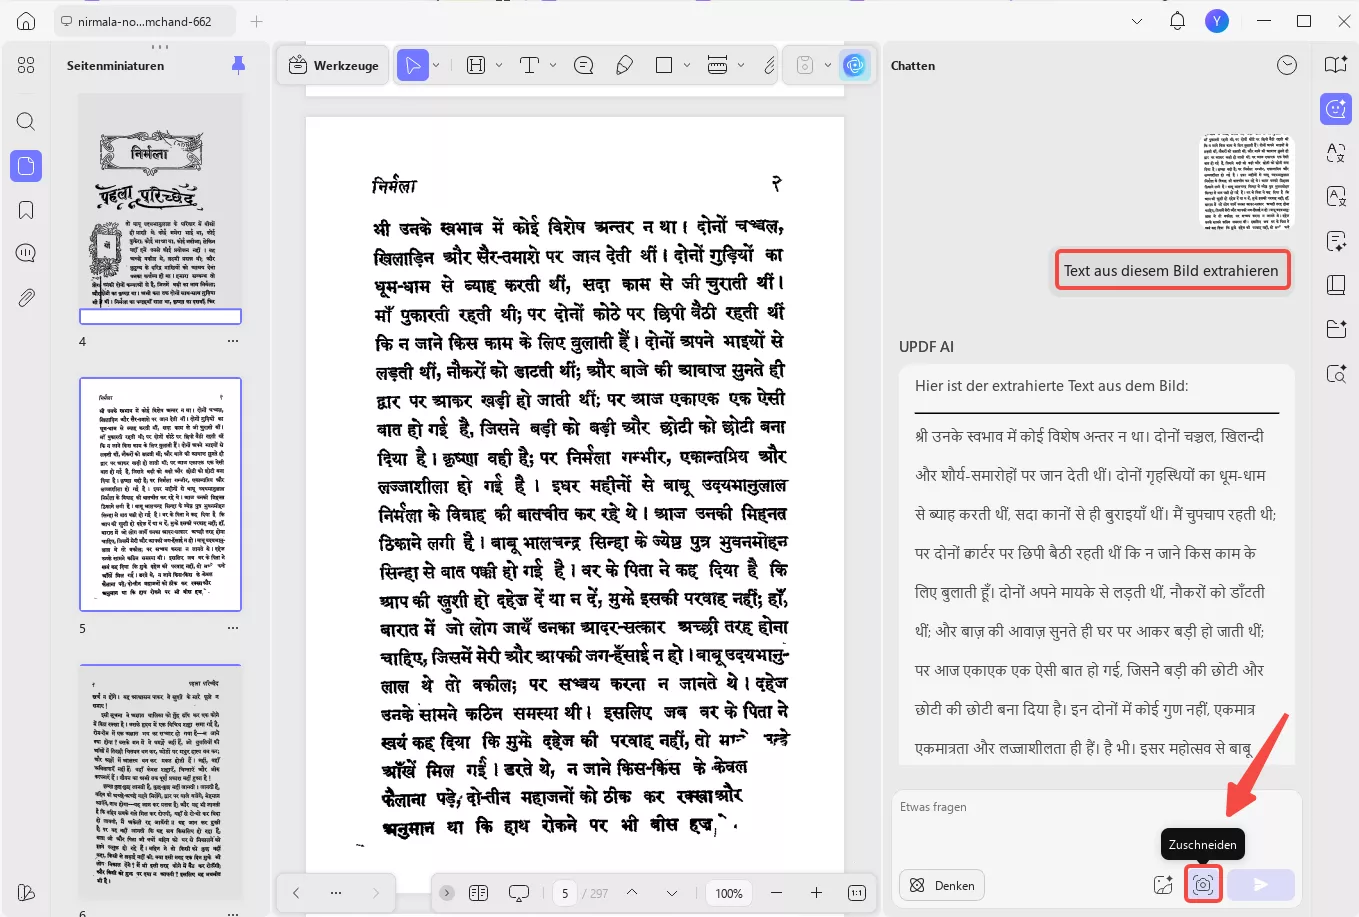Open the bookmarks panel icon
The image size is (1359, 917).
(x=26, y=210)
